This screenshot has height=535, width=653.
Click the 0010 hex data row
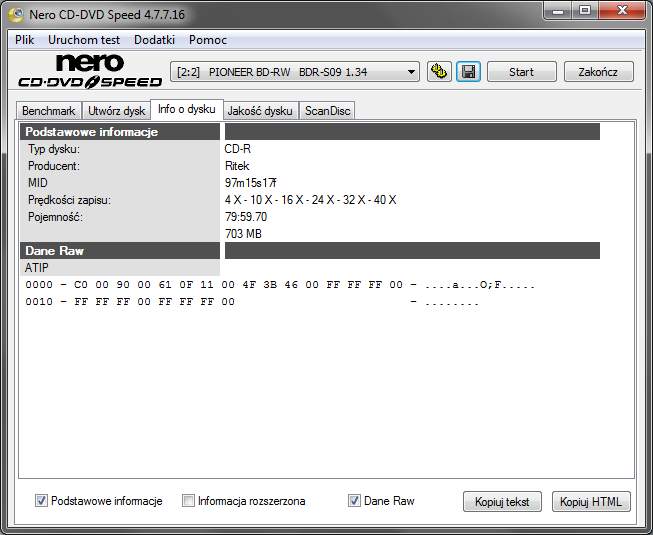pos(252,302)
